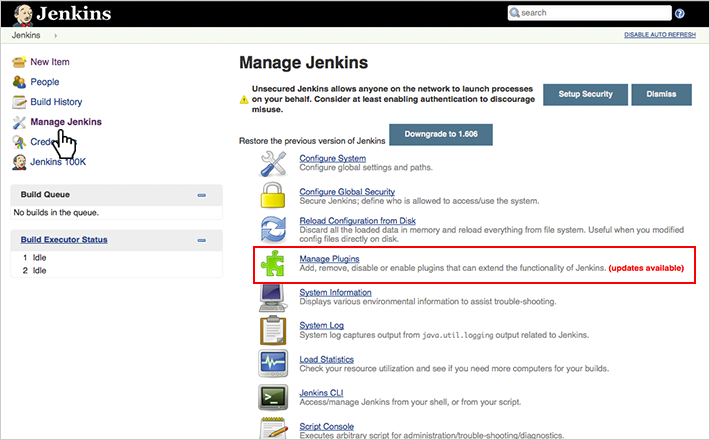Click the Manage Jenkins tools icon in sidebar
The image size is (710, 440).
19,122
